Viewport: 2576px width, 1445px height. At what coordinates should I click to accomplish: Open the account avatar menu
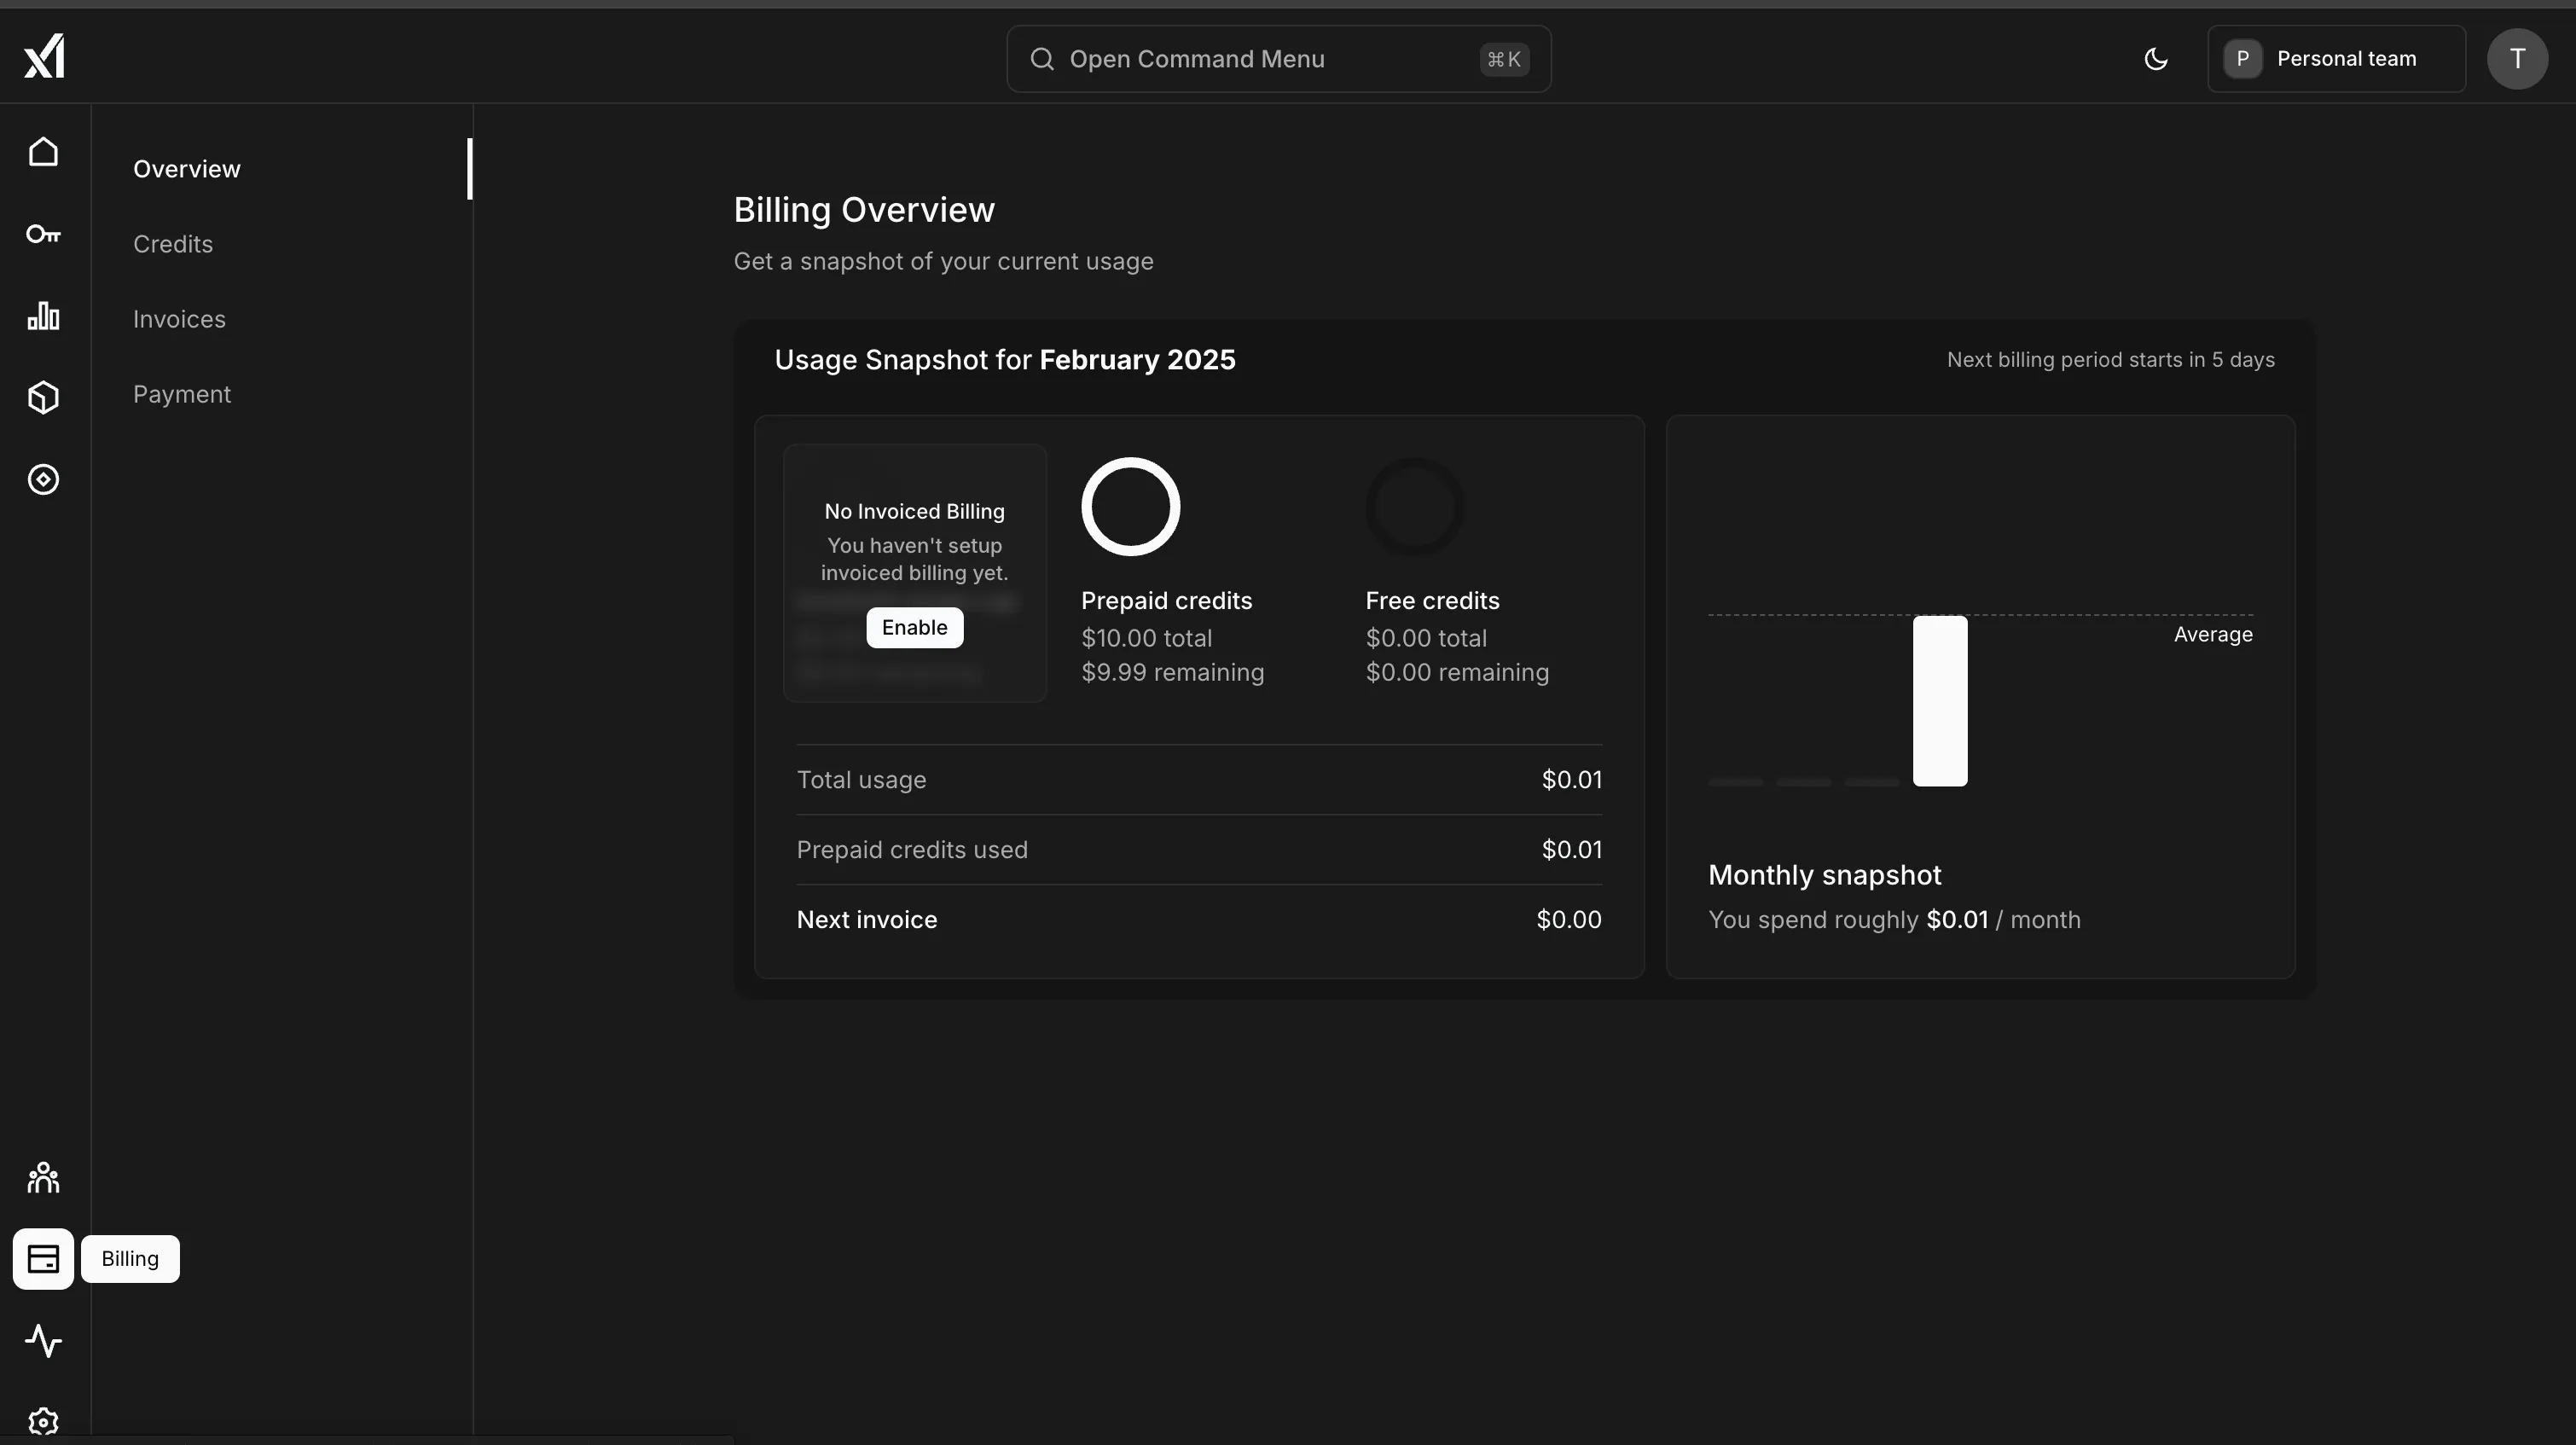(2517, 58)
